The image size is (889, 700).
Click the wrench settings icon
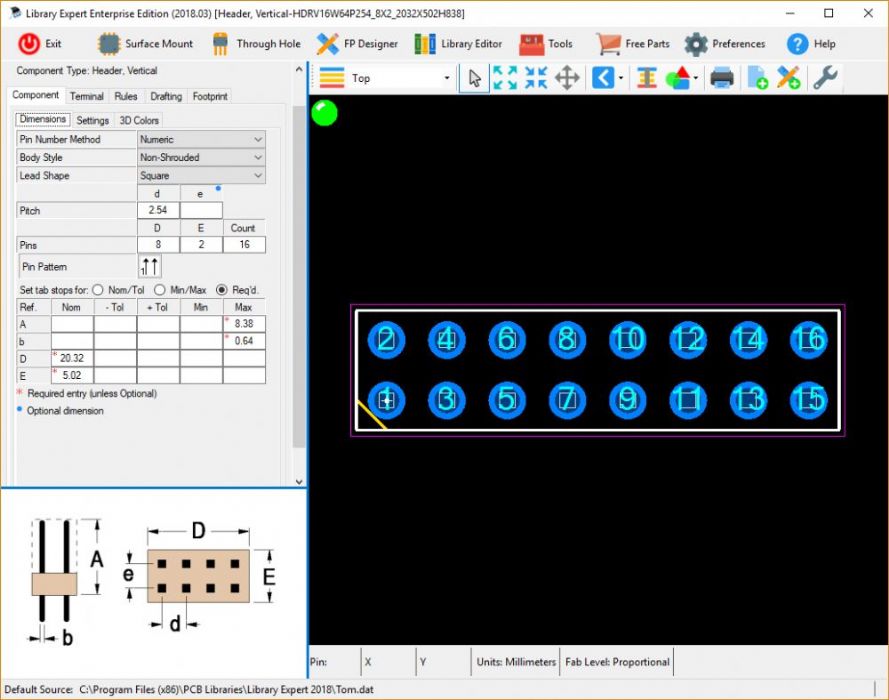point(825,78)
